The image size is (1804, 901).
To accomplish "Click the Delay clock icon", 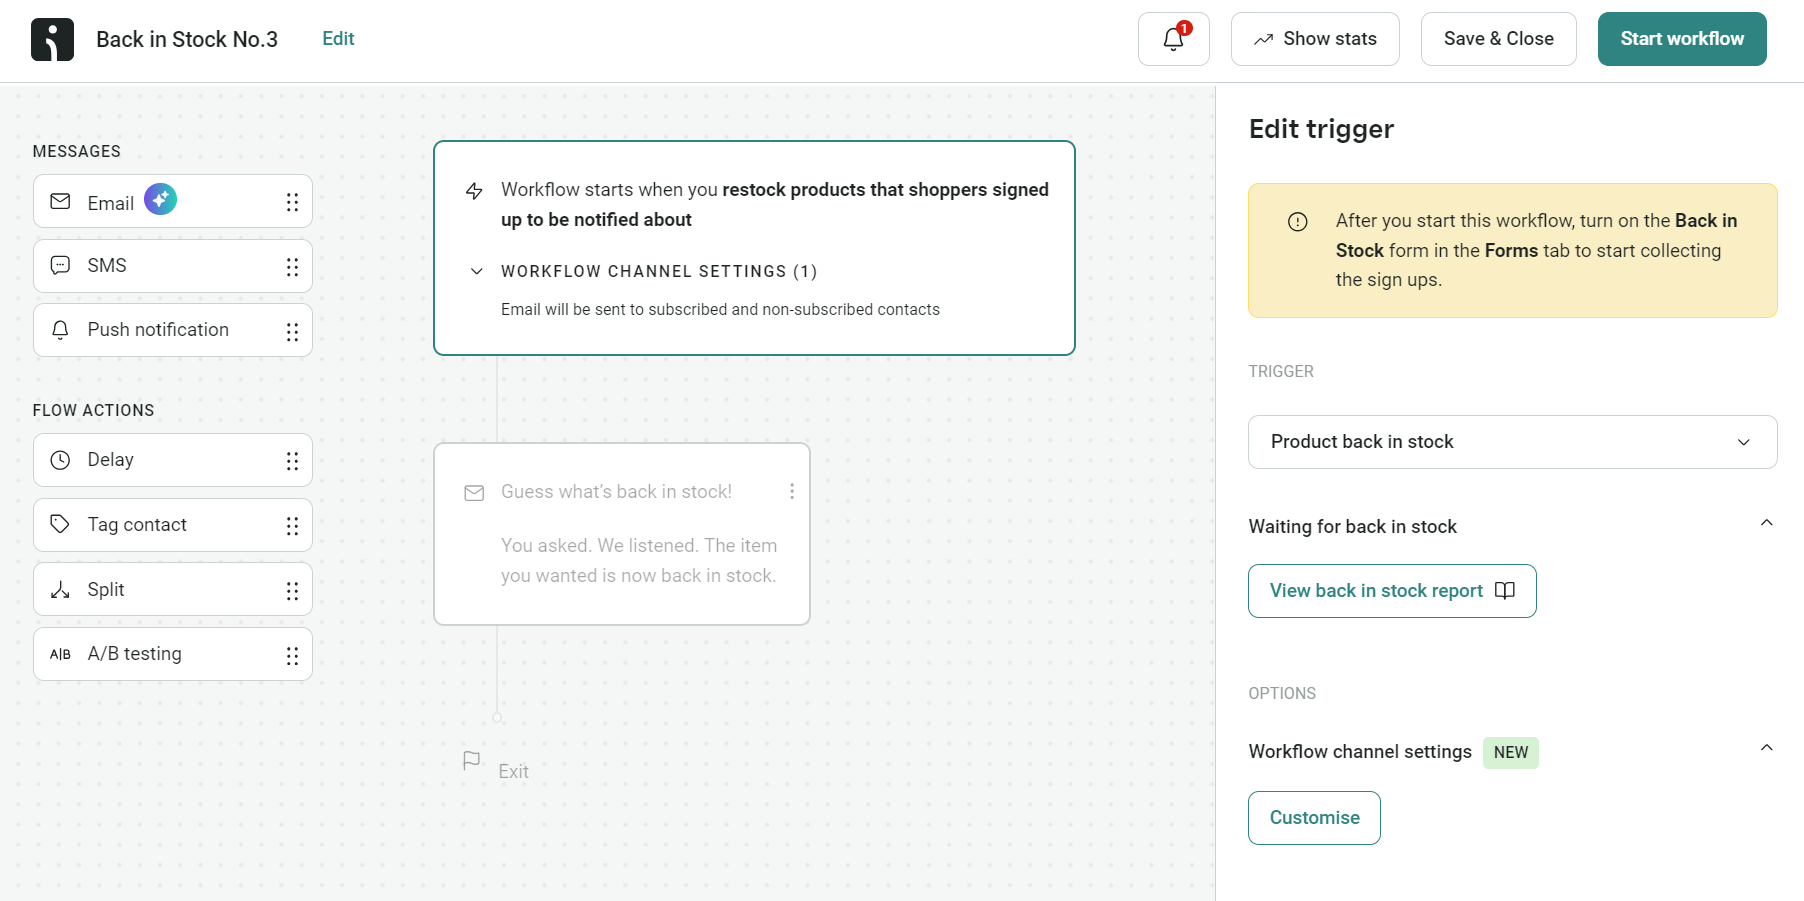I will pyautogui.click(x=60, y=460).
